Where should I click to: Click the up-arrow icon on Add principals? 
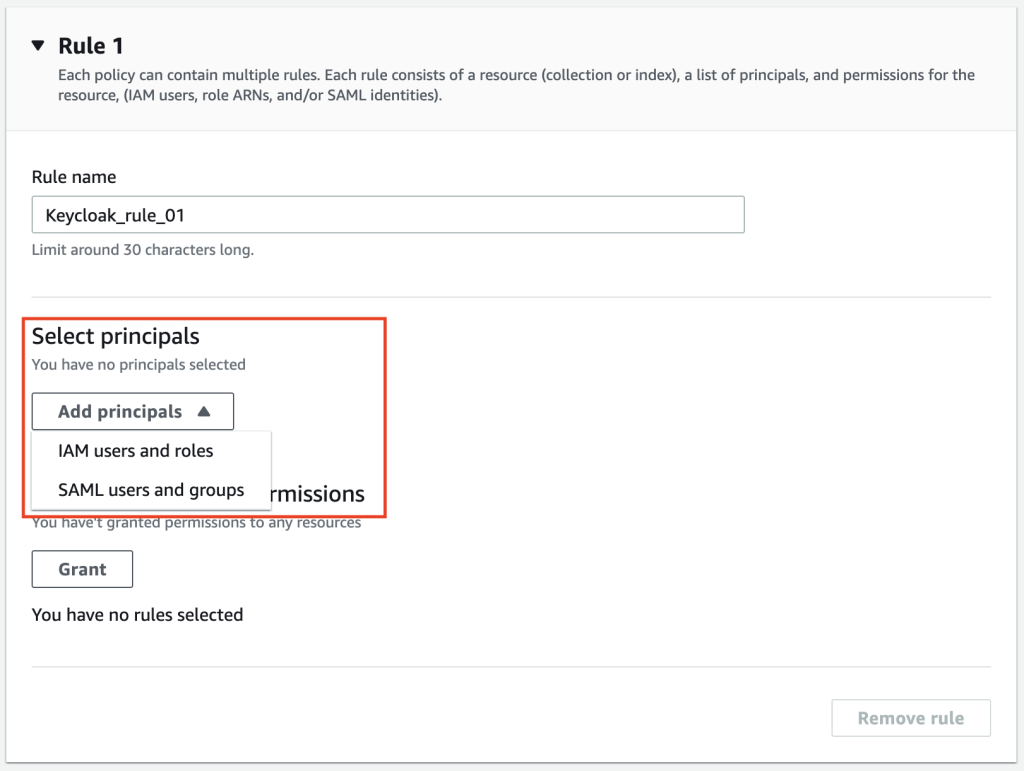tap(204, 411)
